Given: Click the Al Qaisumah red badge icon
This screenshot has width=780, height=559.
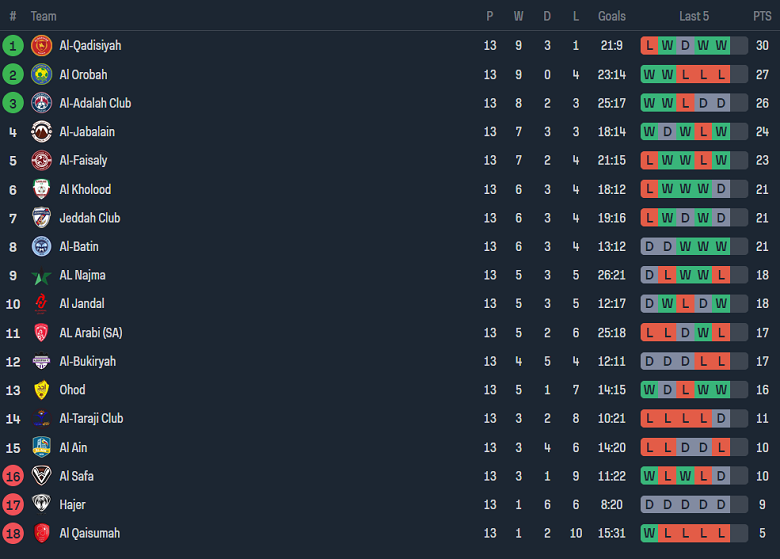Looking at the screenshot, I should tap(41, 534).
